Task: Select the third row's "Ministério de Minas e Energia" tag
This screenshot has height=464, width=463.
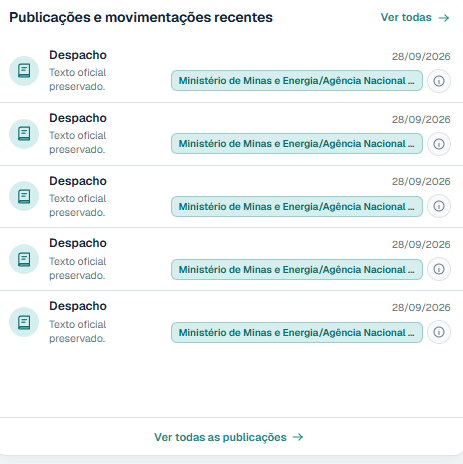Action: pyautogui.click(x=297, y=206)
